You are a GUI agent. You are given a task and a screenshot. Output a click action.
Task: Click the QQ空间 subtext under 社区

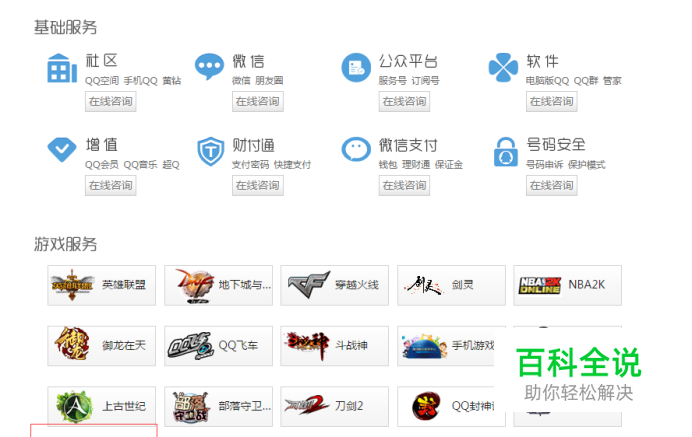coord(102,81)
